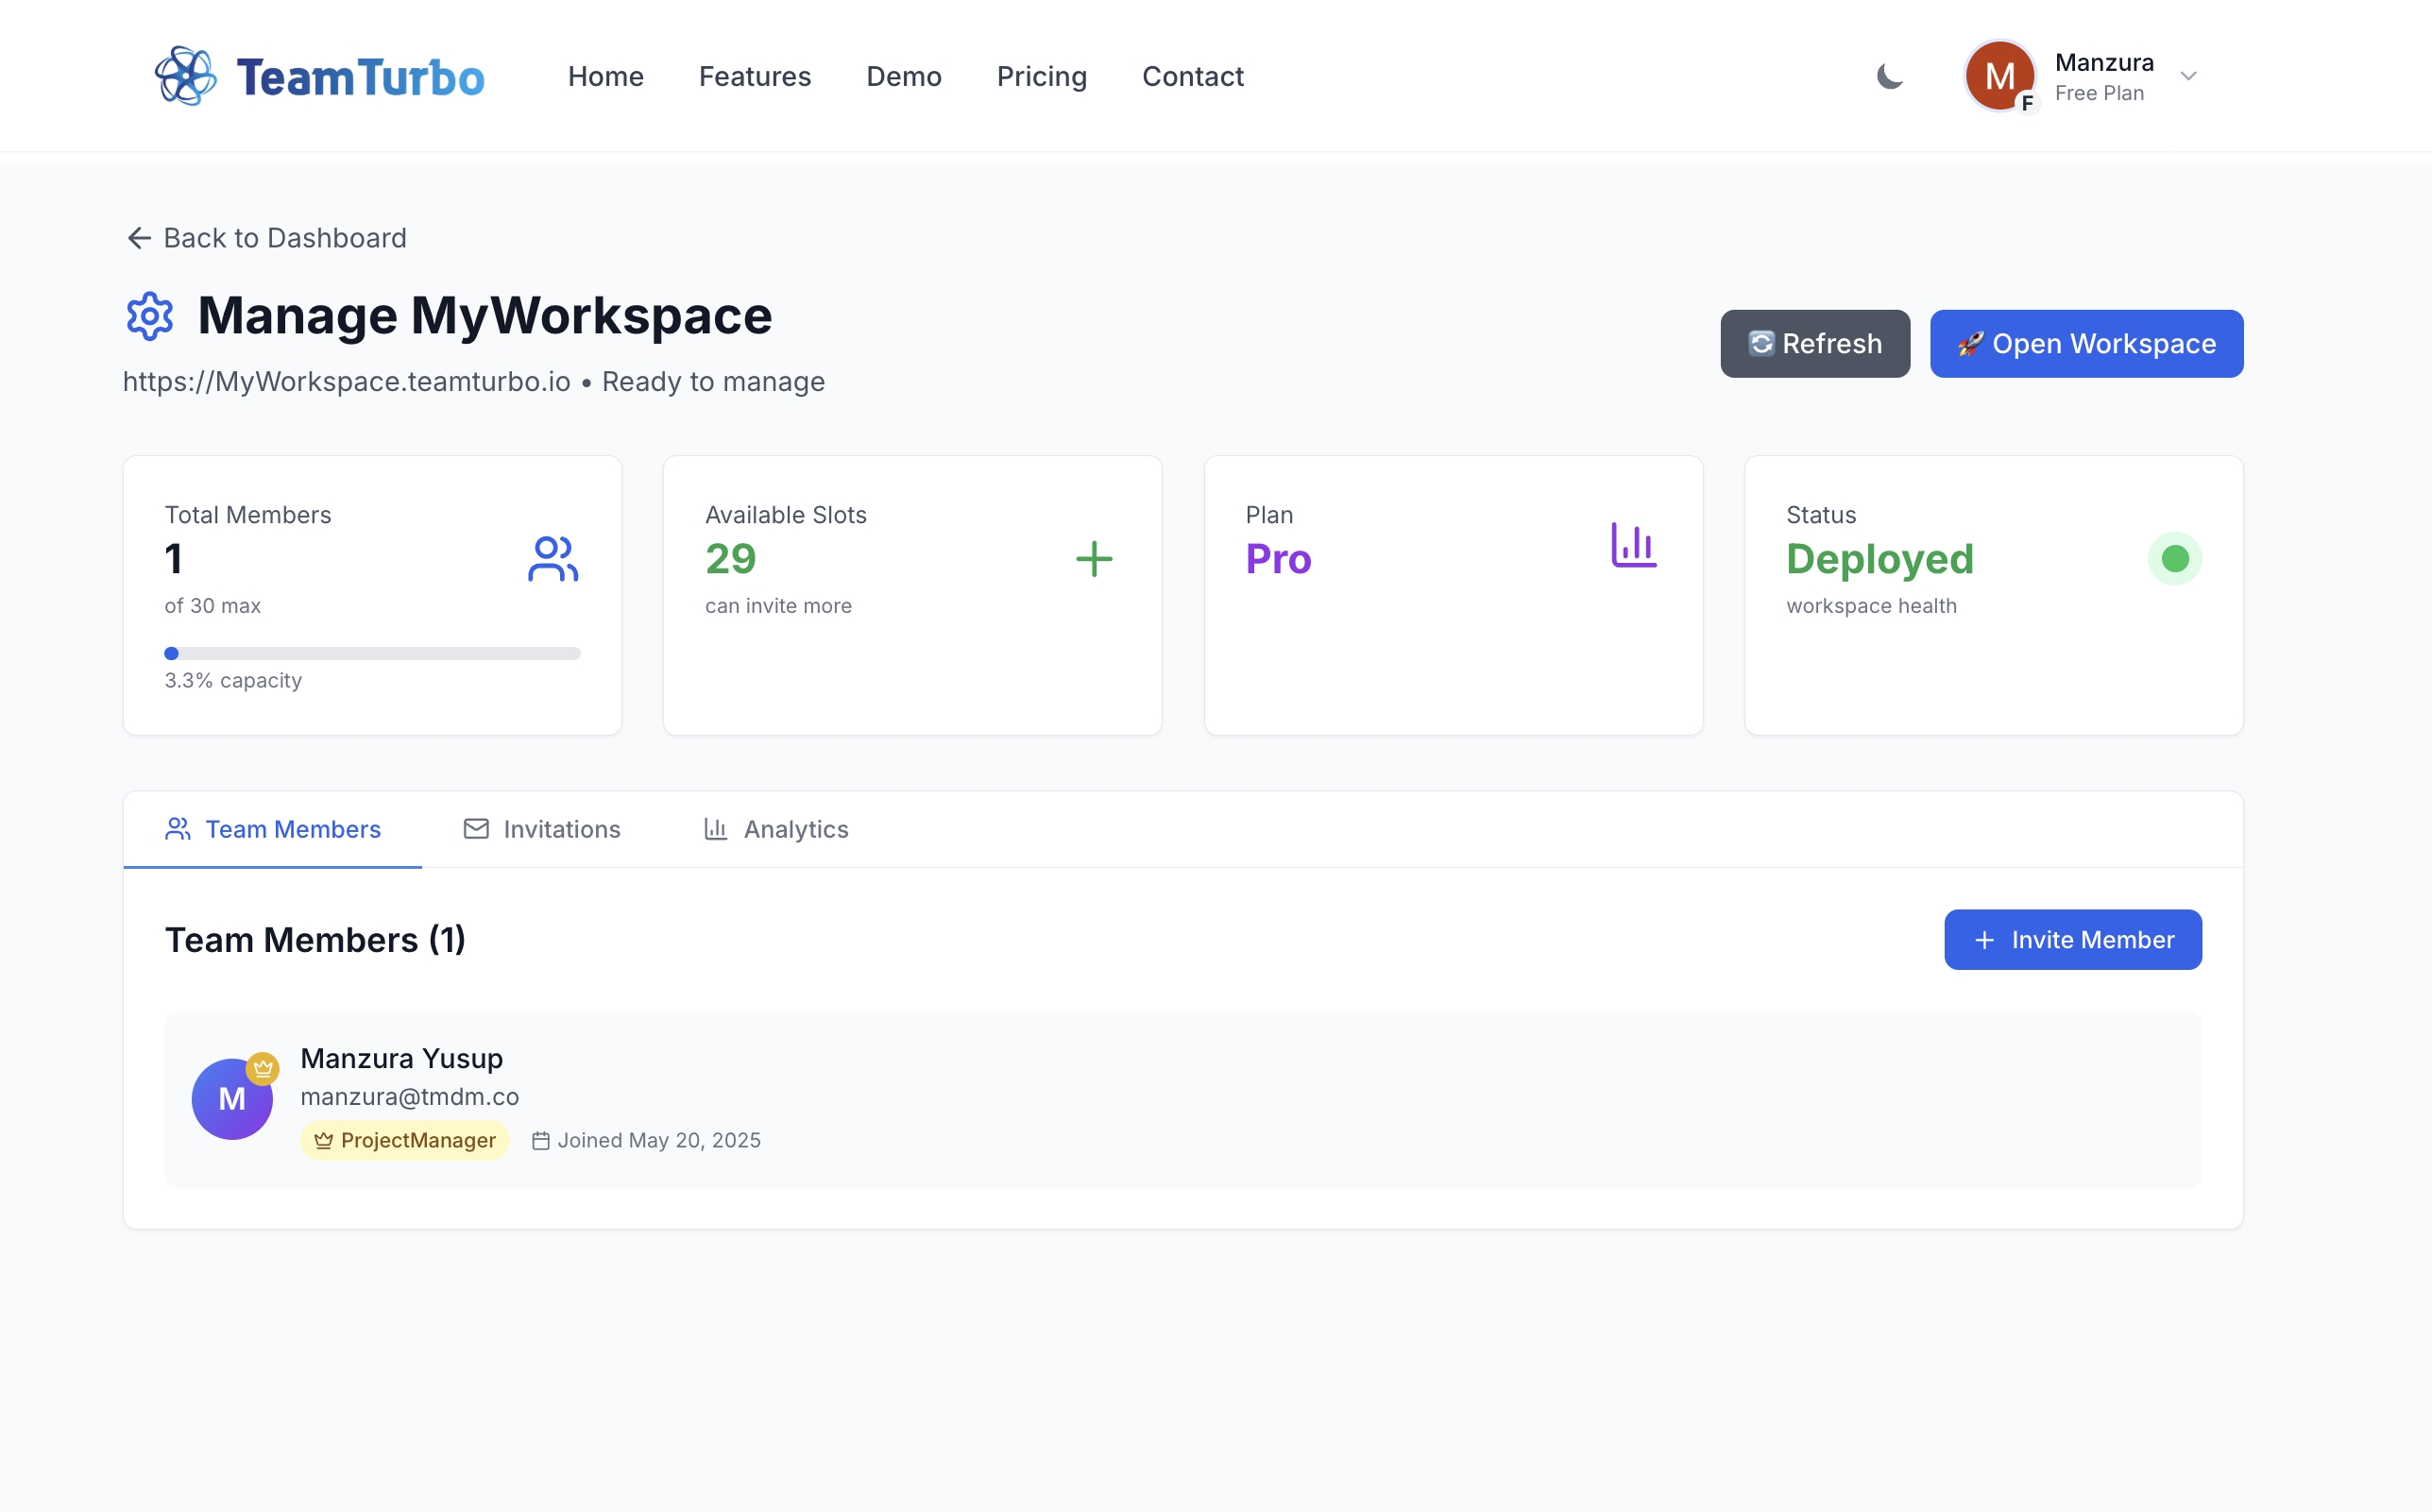This screenshot has height=1512, width=2432.
Task: Expand the user account dropdown chevron
Action: click(2188, 76)
